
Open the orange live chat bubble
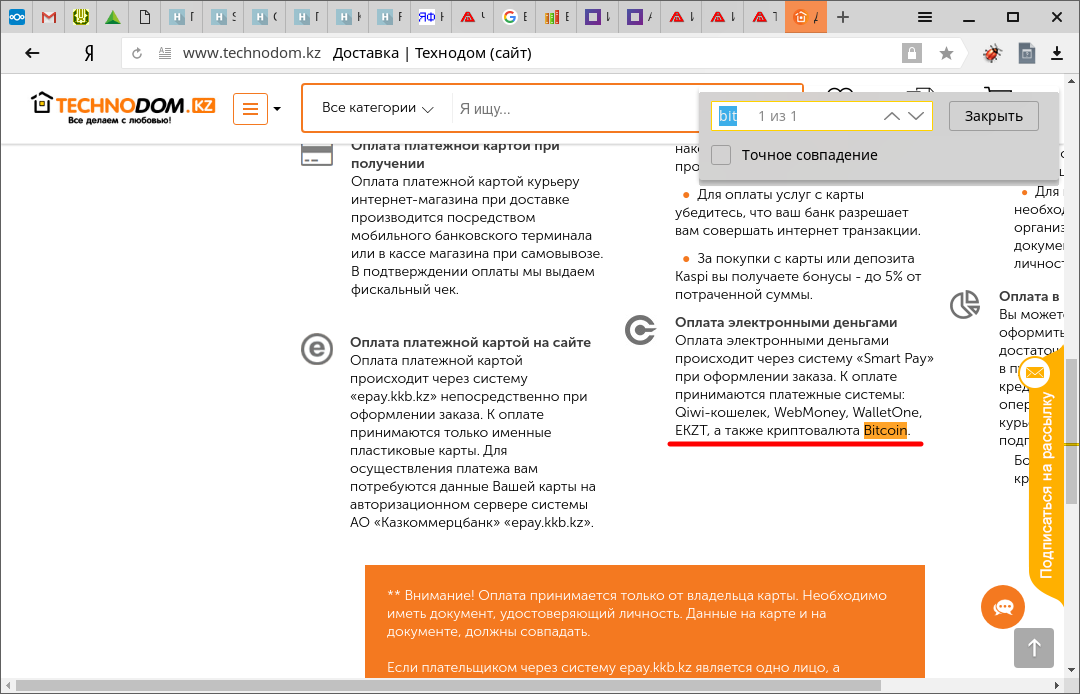click(x=1003, y=607)
